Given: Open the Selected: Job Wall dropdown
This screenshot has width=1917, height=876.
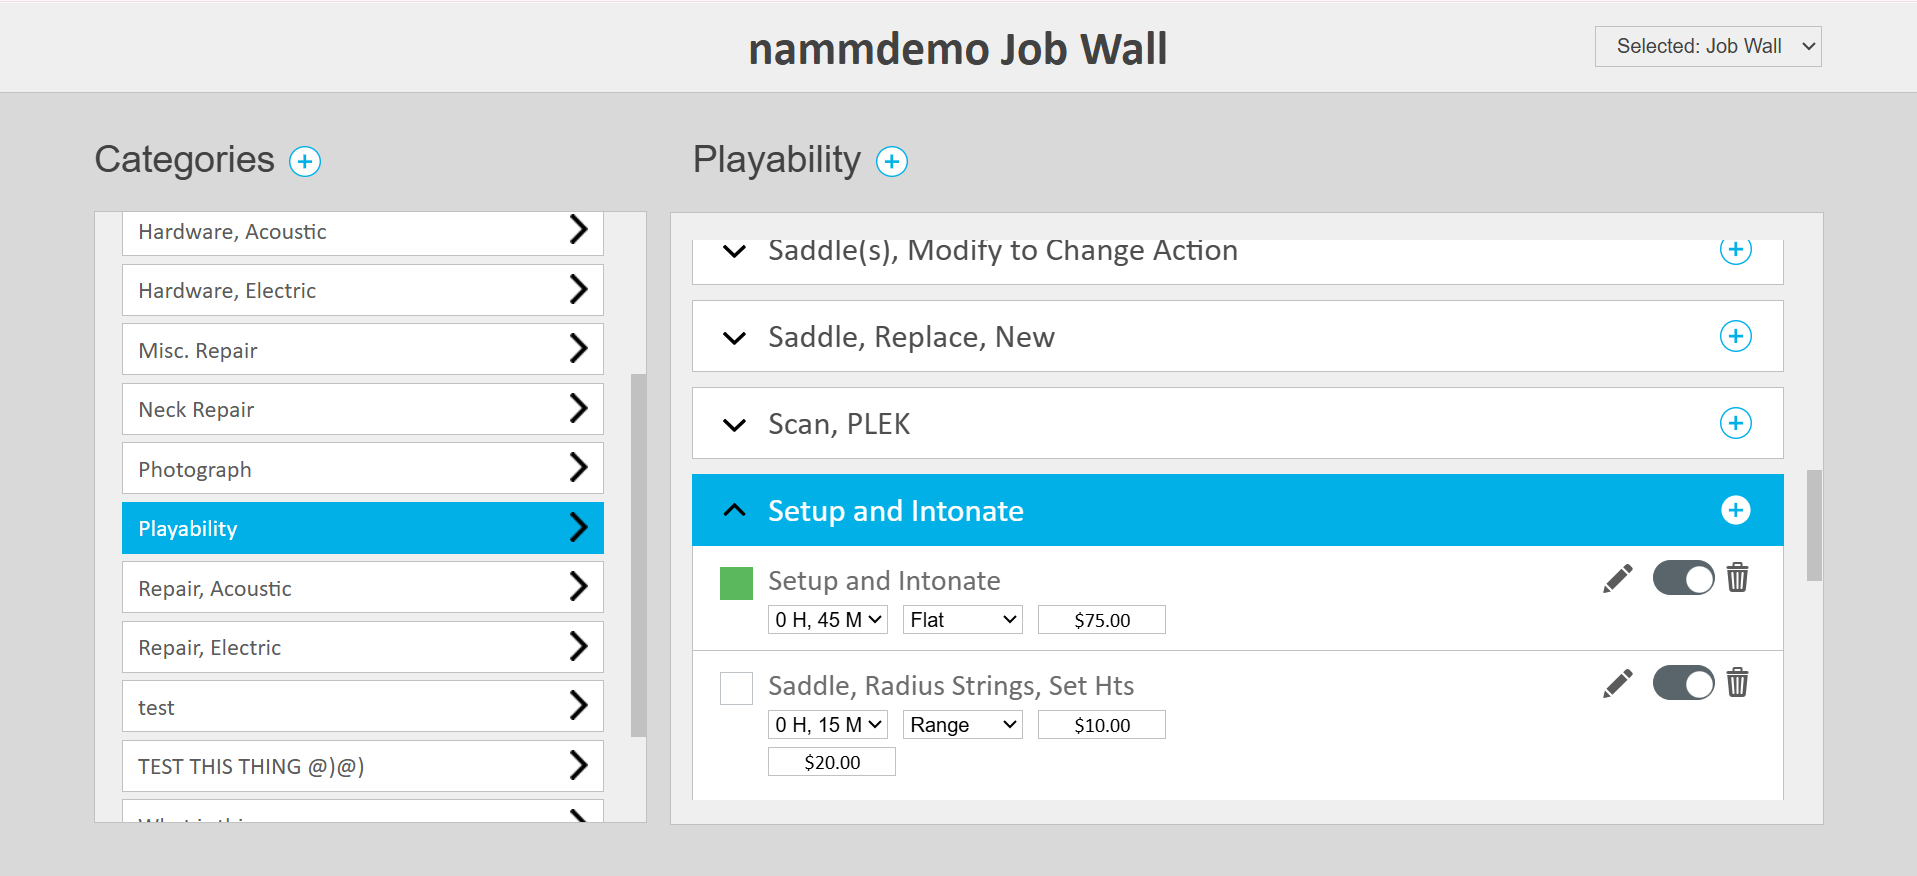Looking at the screenshot, I should pyautogui.click(x=1707, y=47).
